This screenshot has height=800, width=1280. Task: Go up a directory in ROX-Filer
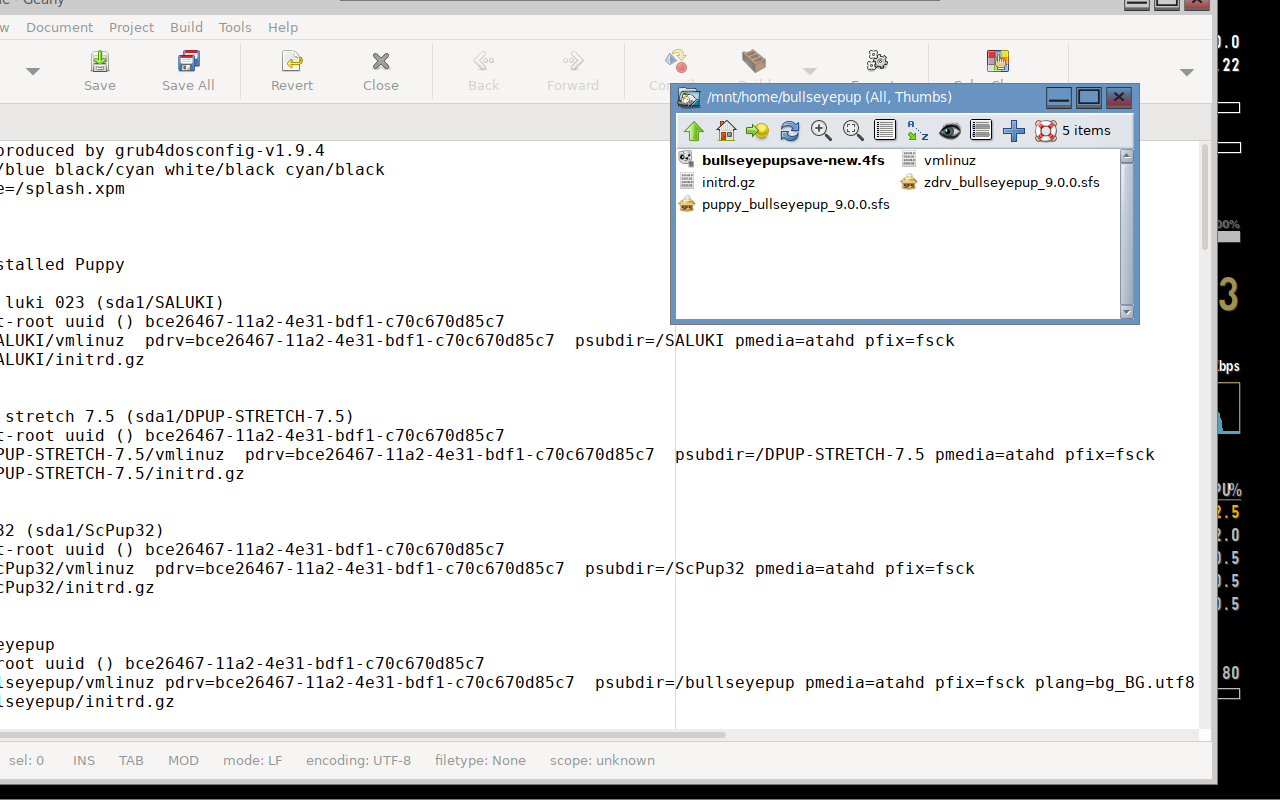click(x=694, y=131)
